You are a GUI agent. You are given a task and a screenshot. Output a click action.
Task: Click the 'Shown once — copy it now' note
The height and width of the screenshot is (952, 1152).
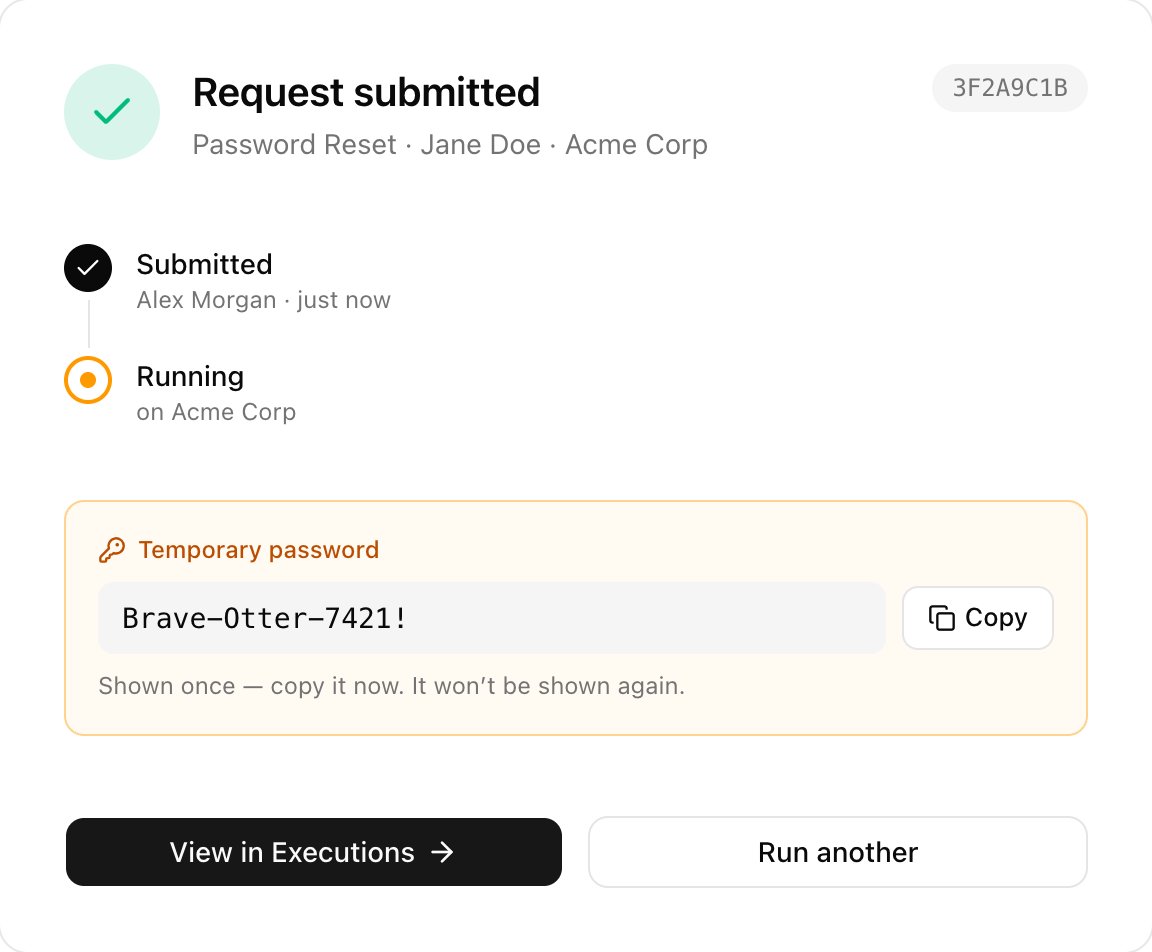point(392,685)
